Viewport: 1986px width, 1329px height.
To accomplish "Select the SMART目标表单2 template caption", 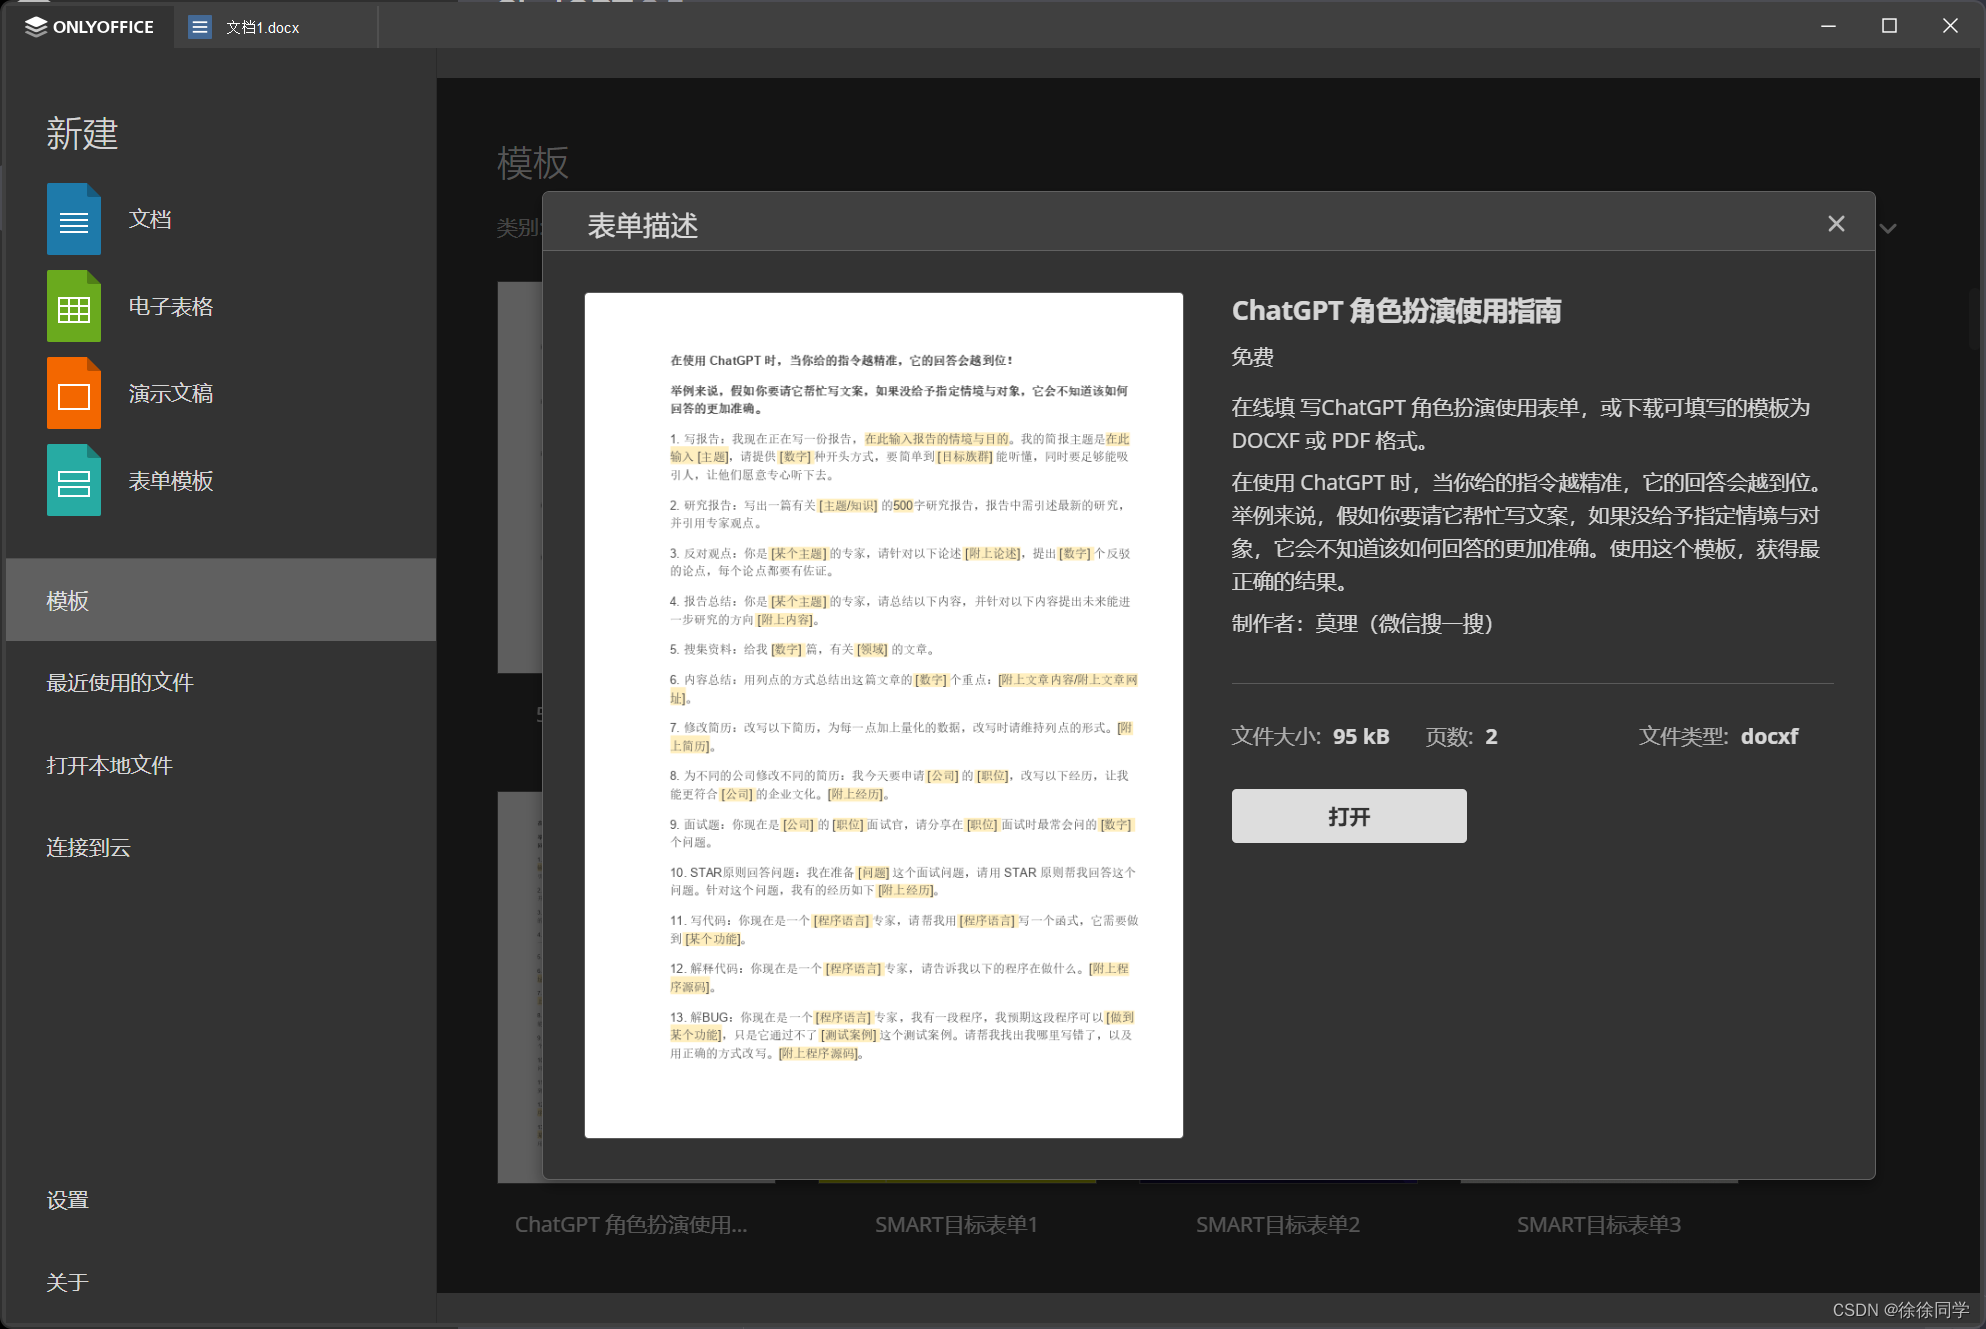I will [1278, 1224].
